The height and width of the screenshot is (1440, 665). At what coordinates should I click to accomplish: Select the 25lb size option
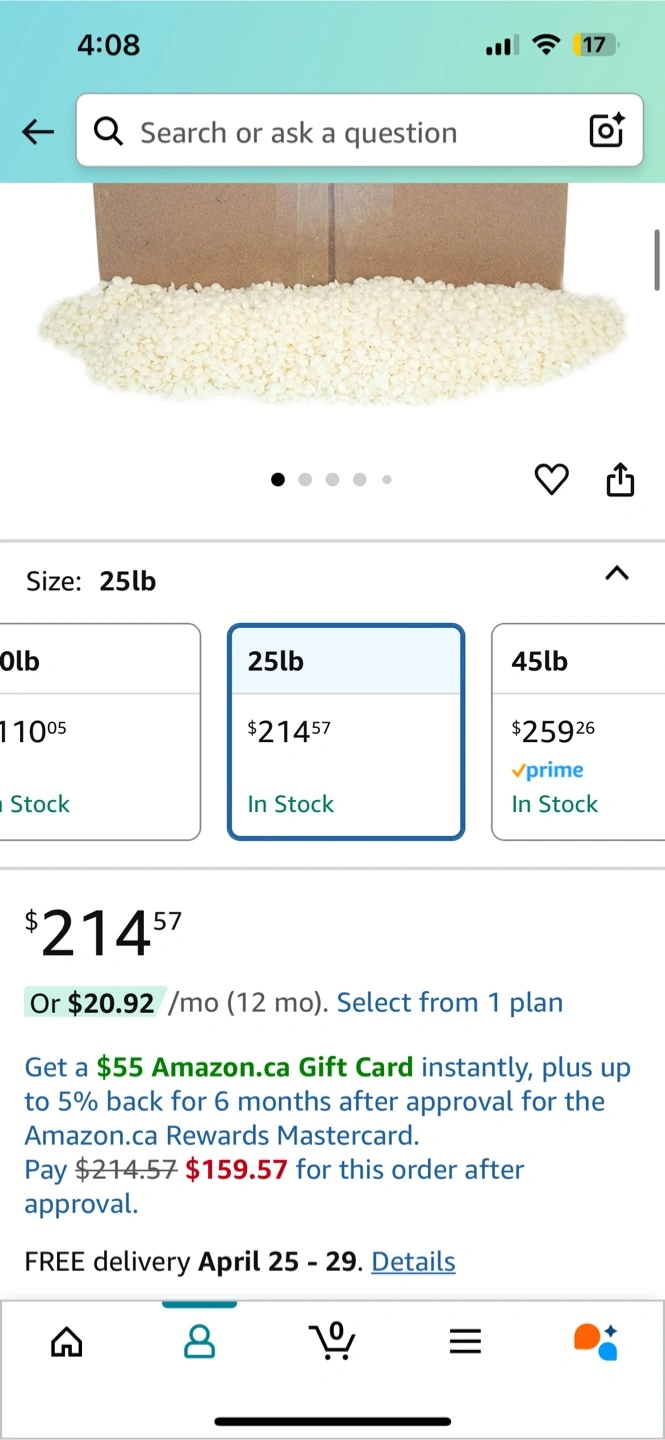tap(346, 732)
